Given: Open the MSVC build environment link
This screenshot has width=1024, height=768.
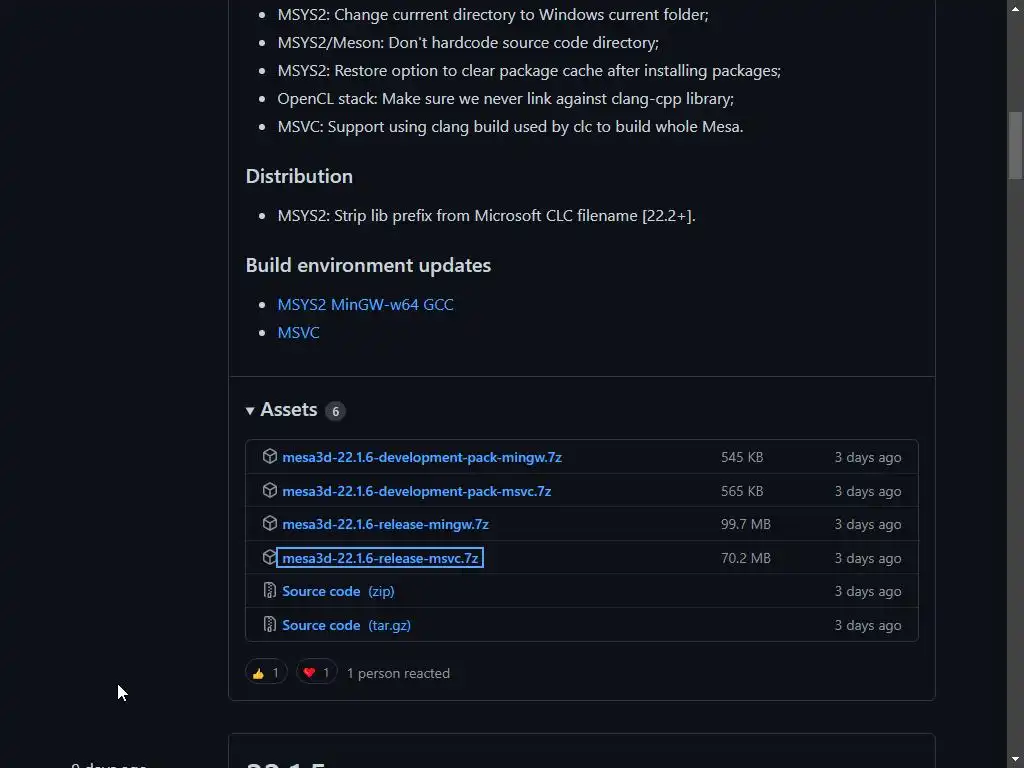Looking at the screenshot, I should pos(298,332).
